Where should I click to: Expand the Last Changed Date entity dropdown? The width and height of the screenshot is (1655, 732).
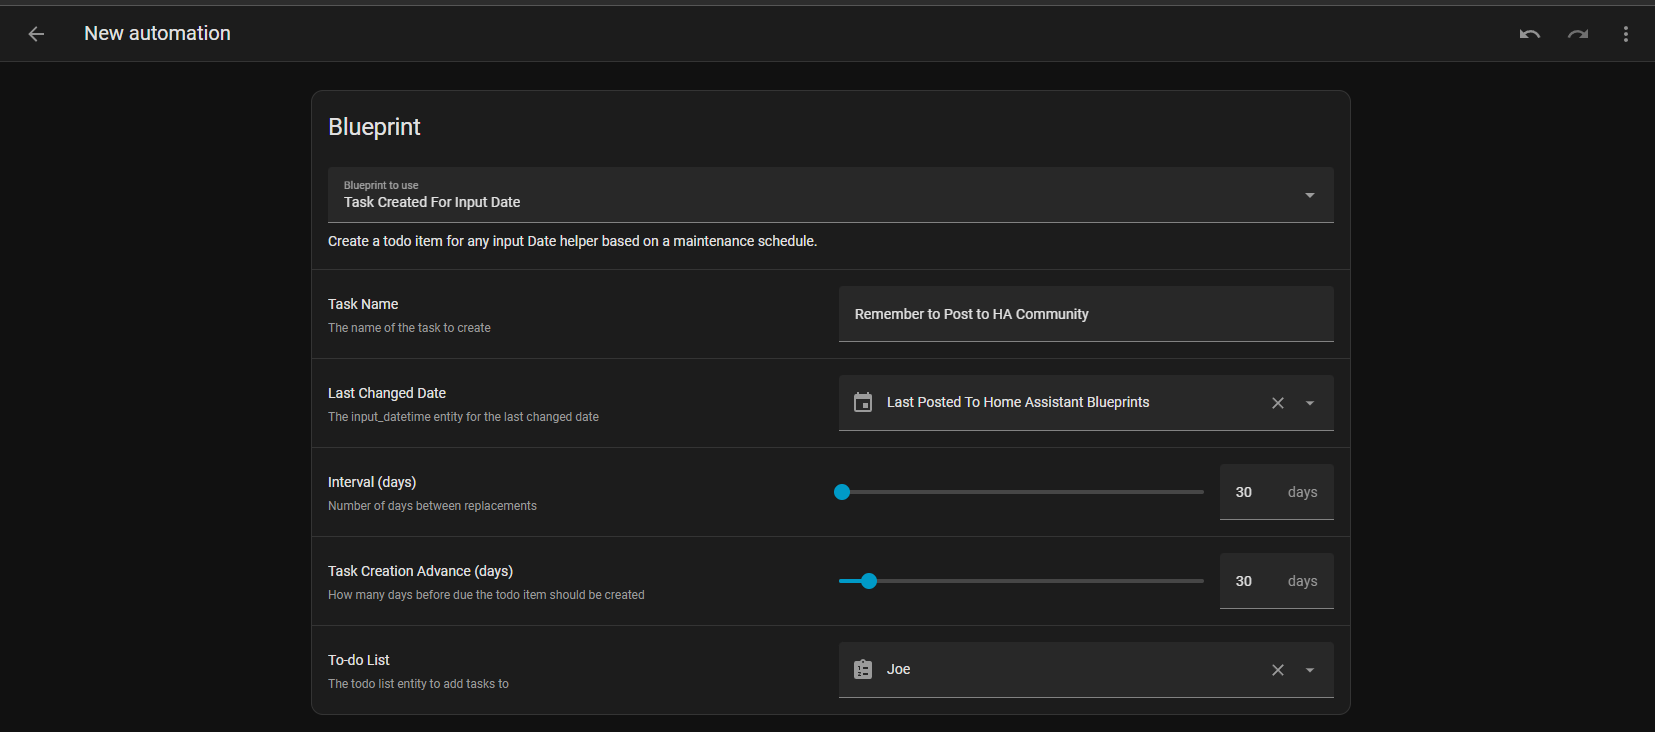pyautogui.click(x=1309, y=403)
